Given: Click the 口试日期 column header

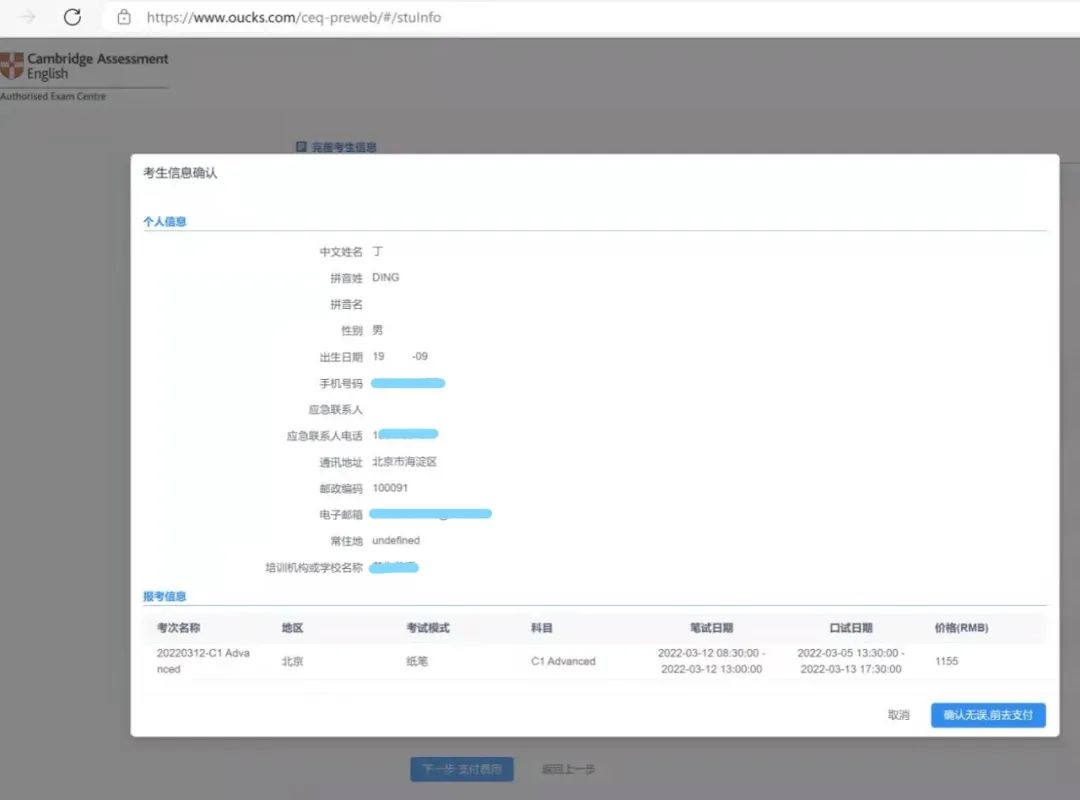Looking at the screenshot, I should (x=851, y=628).
